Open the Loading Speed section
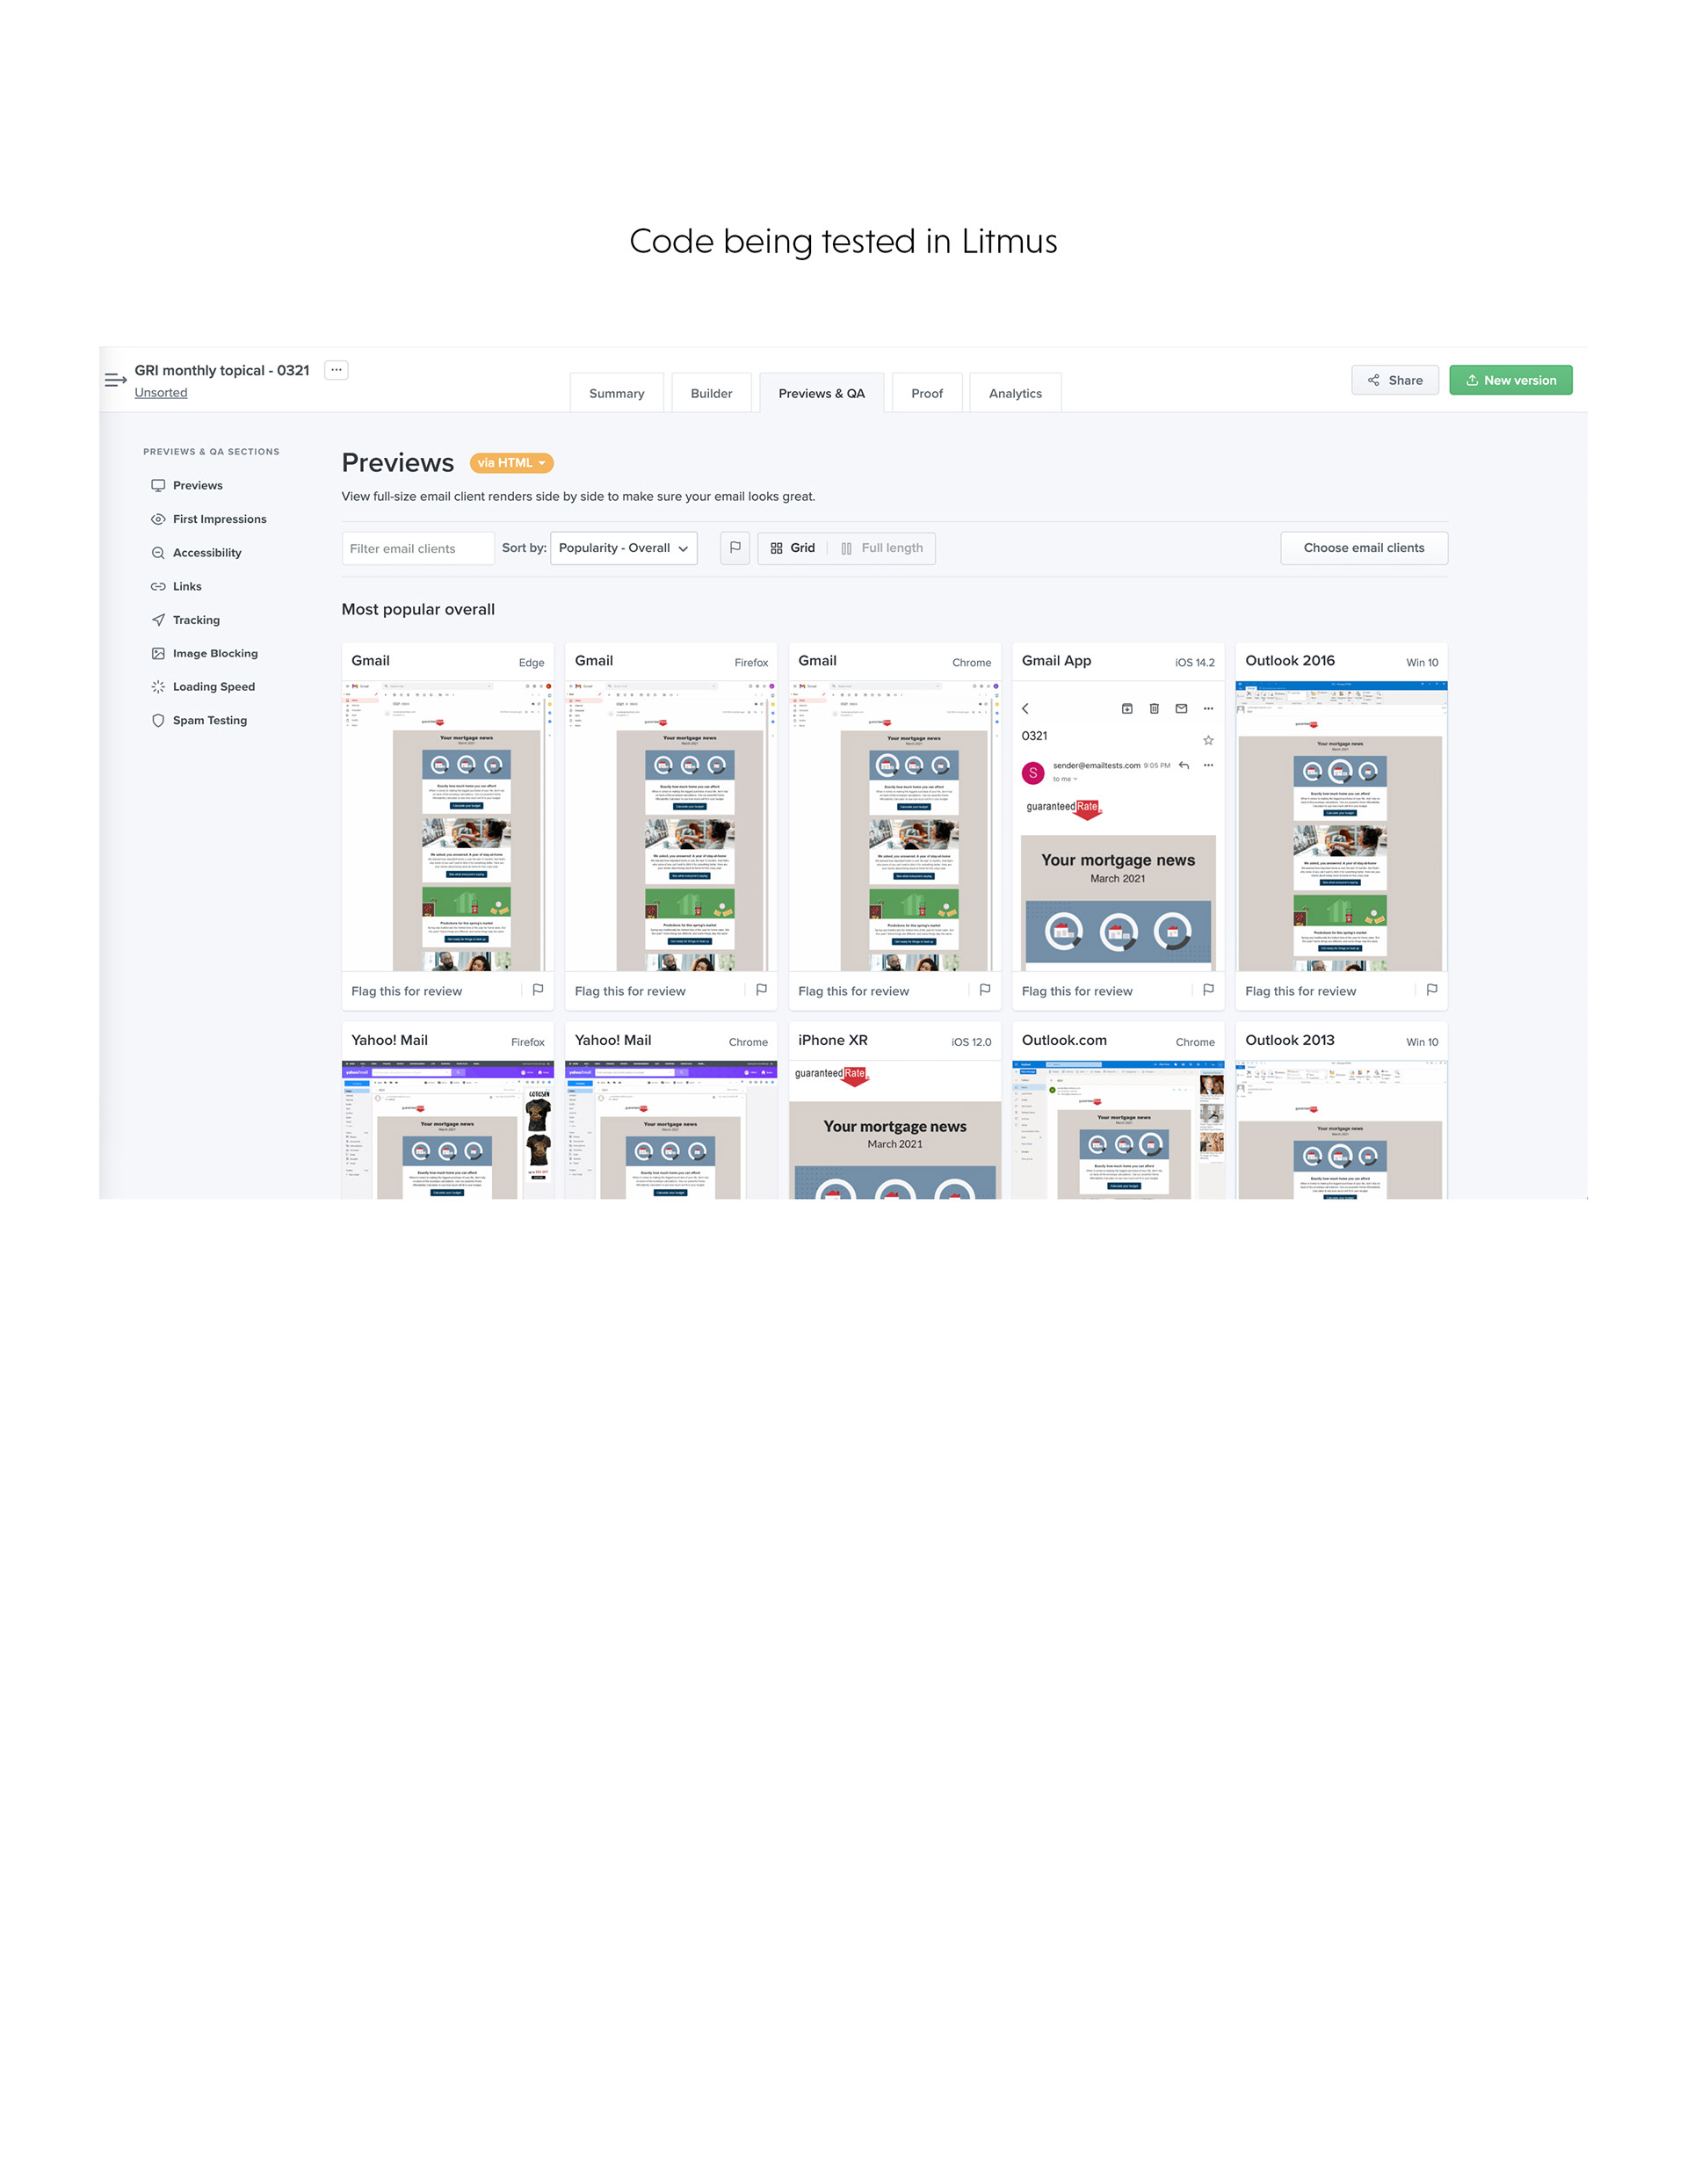The width and height of the screenshot is (1687, 2184). click(x=203, y=687)
